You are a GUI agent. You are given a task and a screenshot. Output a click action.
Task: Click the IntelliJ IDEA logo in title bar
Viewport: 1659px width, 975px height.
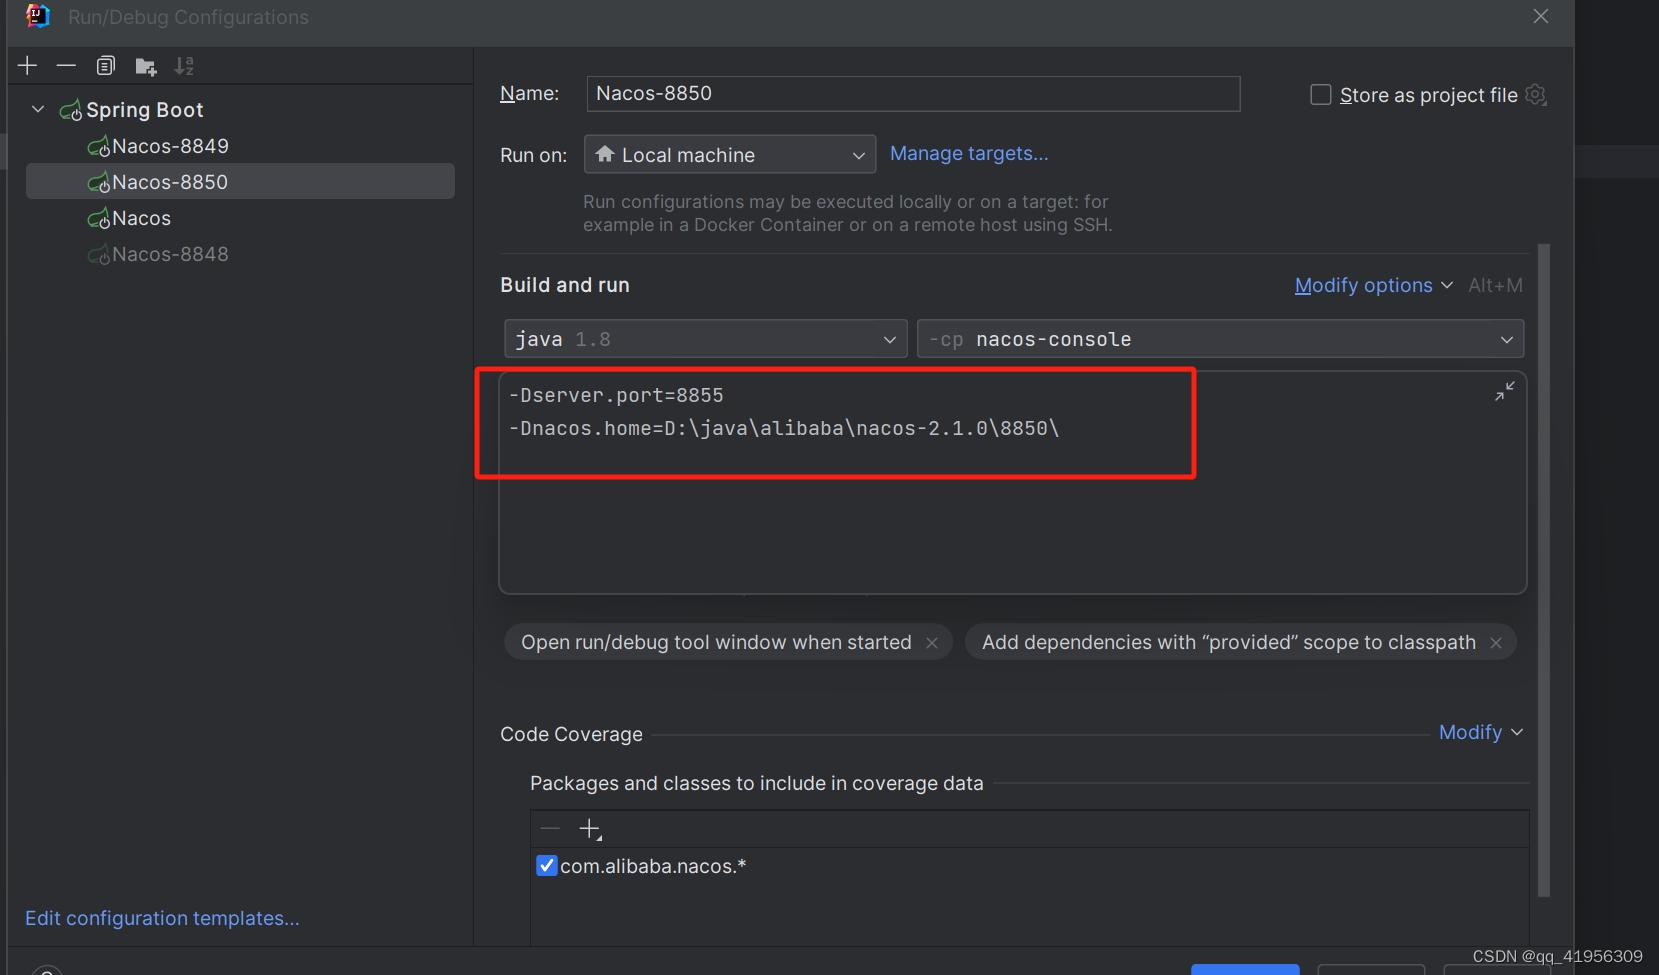37,16
